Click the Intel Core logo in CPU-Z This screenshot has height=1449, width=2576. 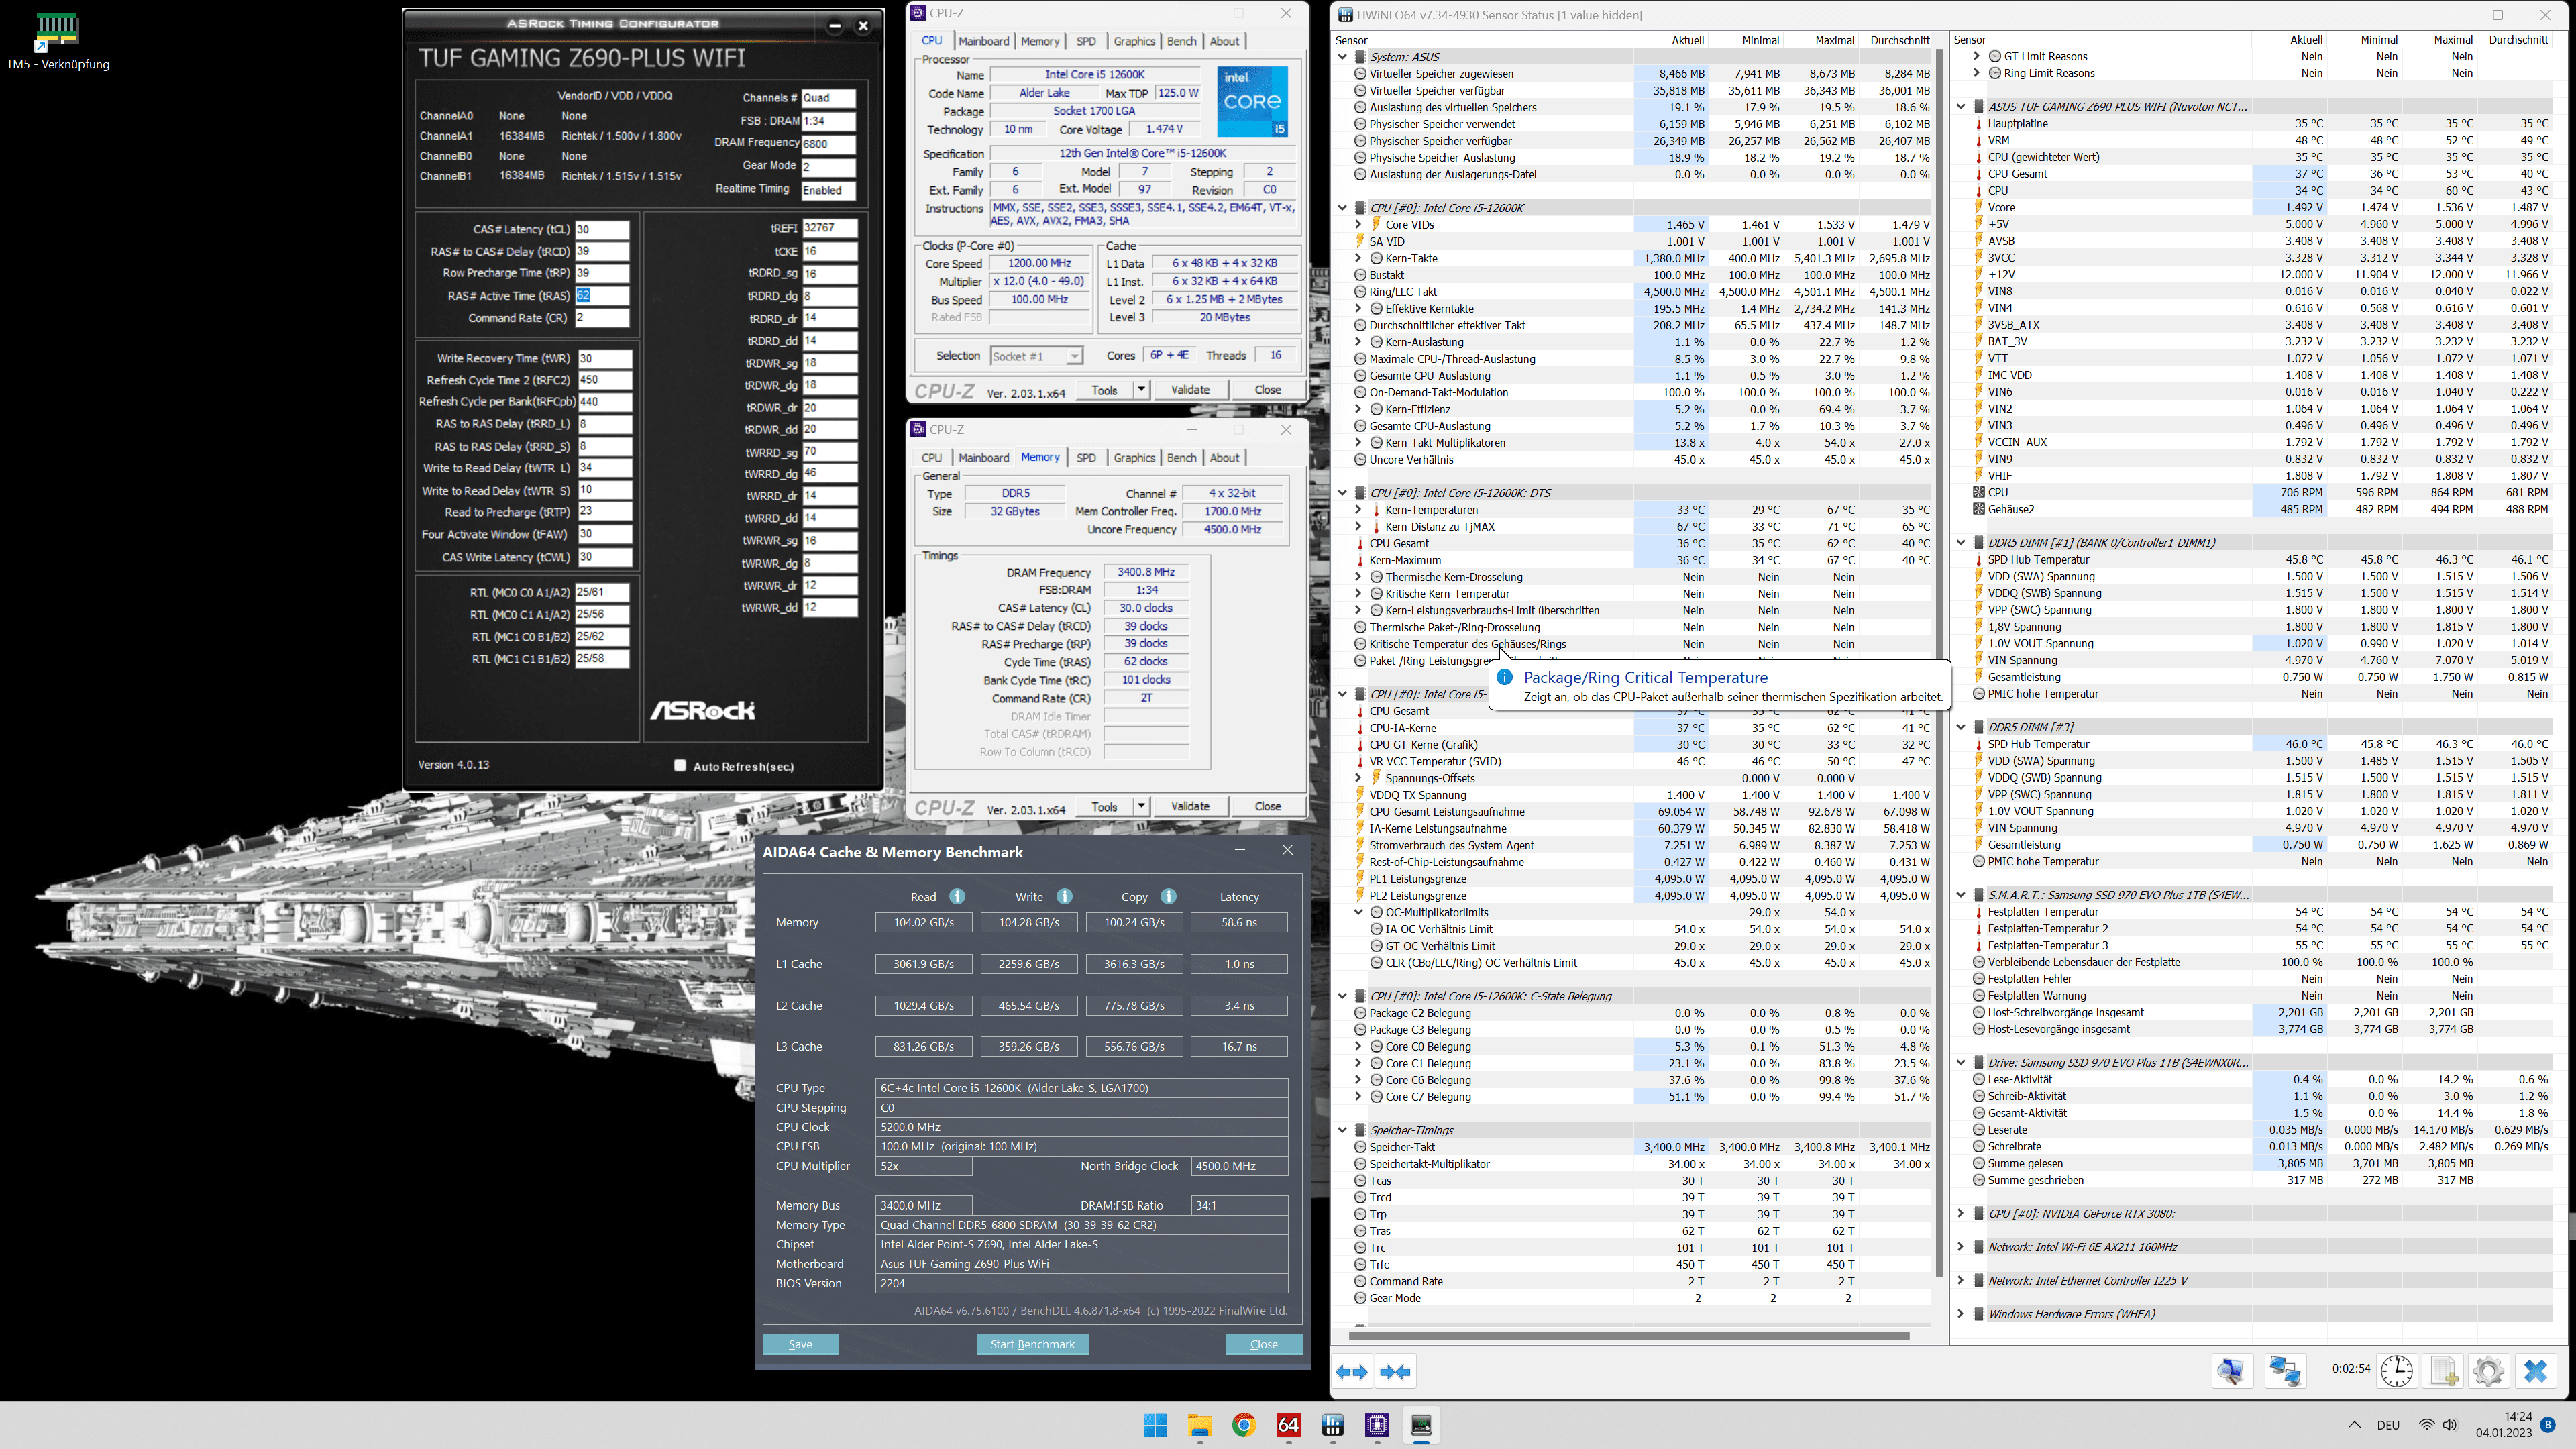pos(1252,102)
